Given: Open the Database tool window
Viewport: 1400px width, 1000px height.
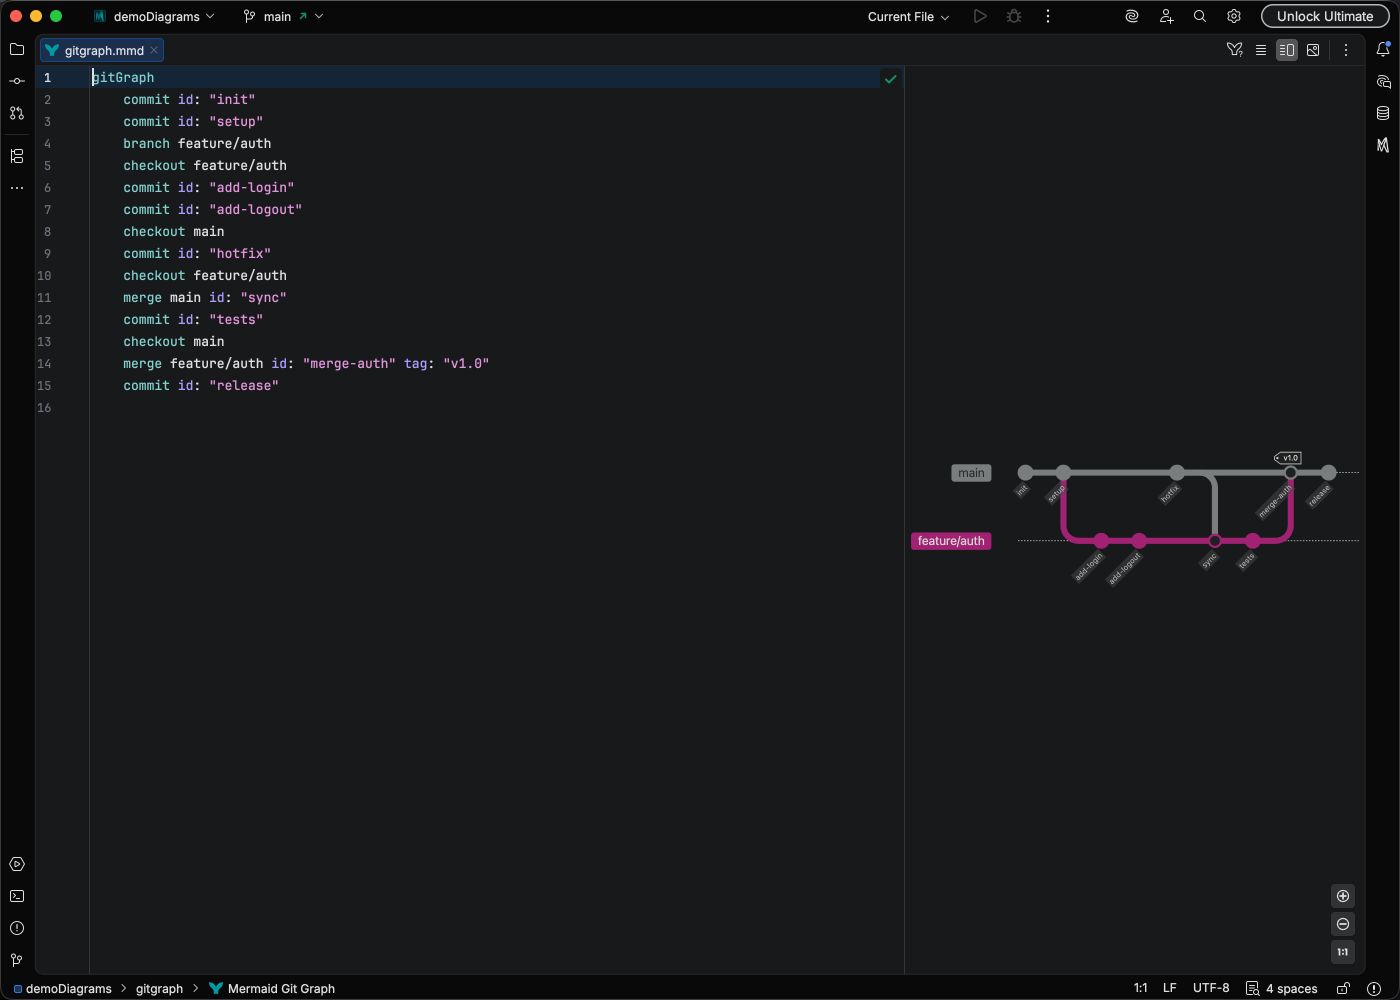Looking at the screenshot, I should (x=1384, y=113).
